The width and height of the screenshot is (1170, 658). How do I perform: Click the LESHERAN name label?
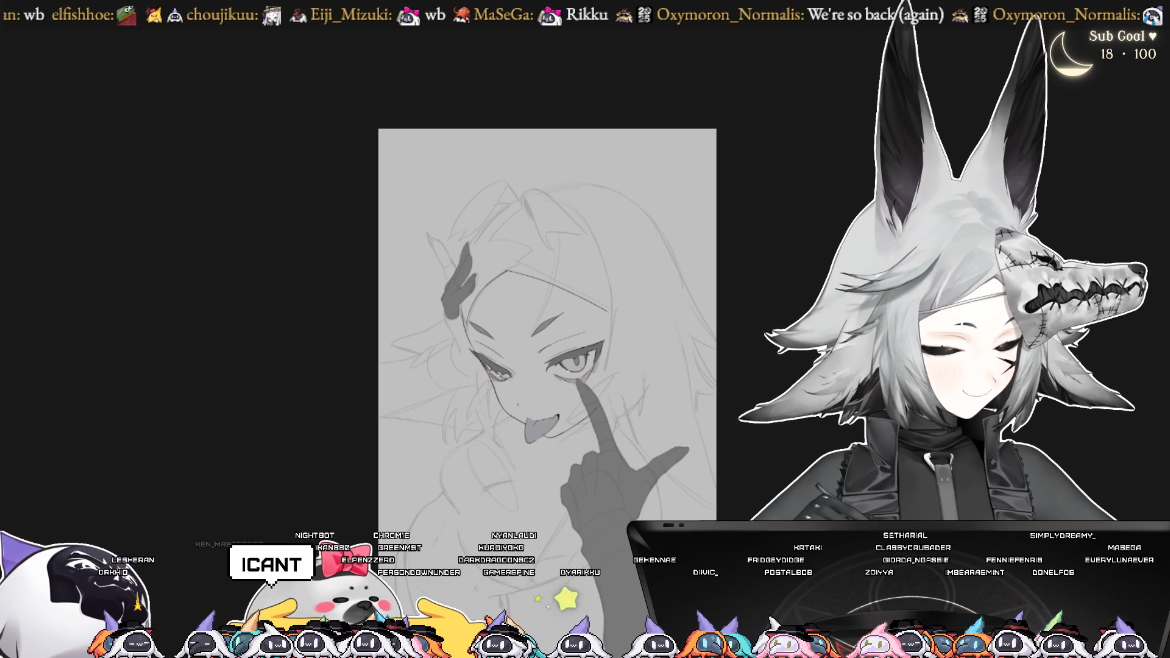(x=132, y=560)
